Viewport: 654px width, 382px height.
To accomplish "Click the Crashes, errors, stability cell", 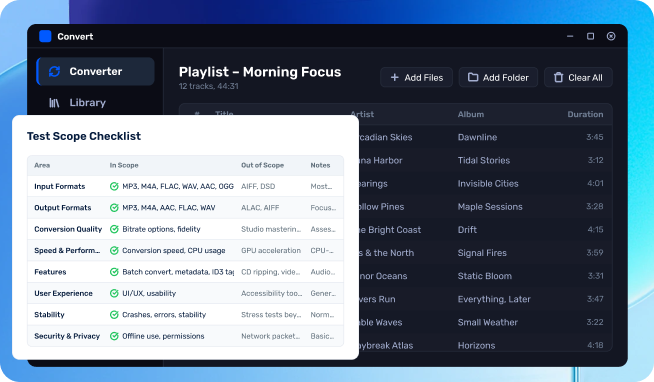I will 164,314.
